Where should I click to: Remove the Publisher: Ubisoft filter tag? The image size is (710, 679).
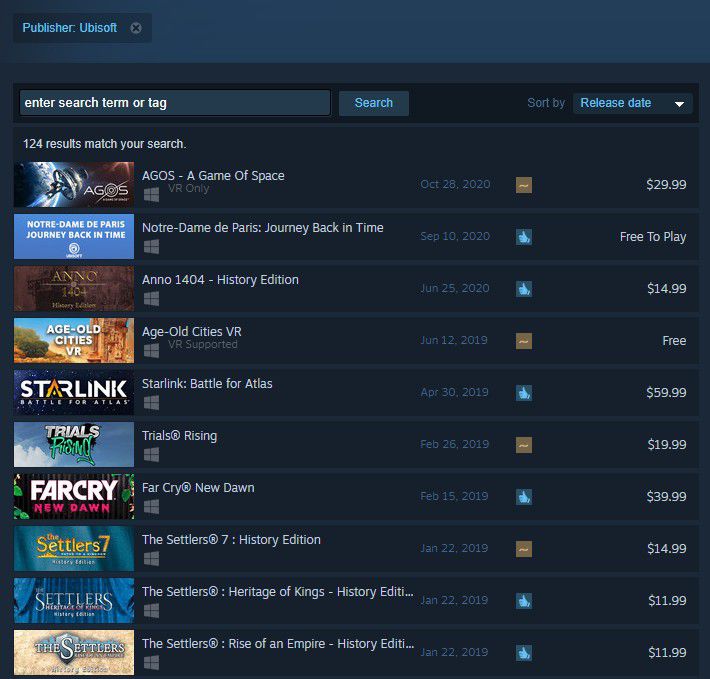pyautogui.click(x=135, y=28)
